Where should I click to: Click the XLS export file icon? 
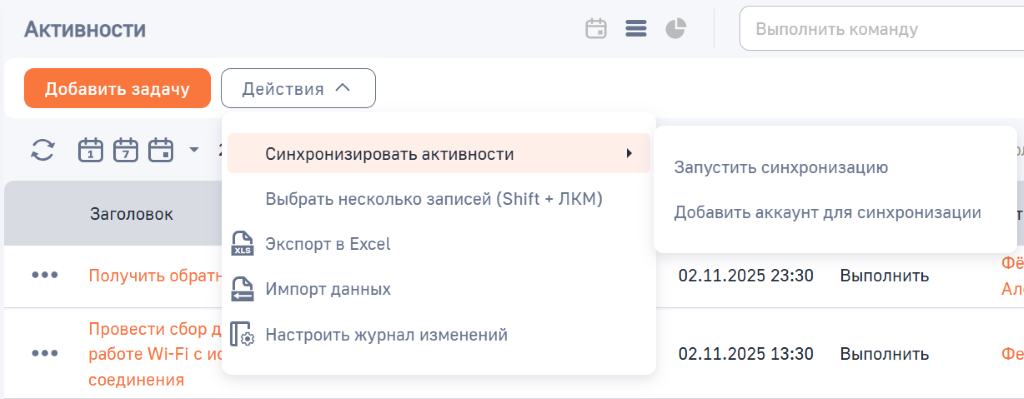pyautogui.click(x=242, y=244)
